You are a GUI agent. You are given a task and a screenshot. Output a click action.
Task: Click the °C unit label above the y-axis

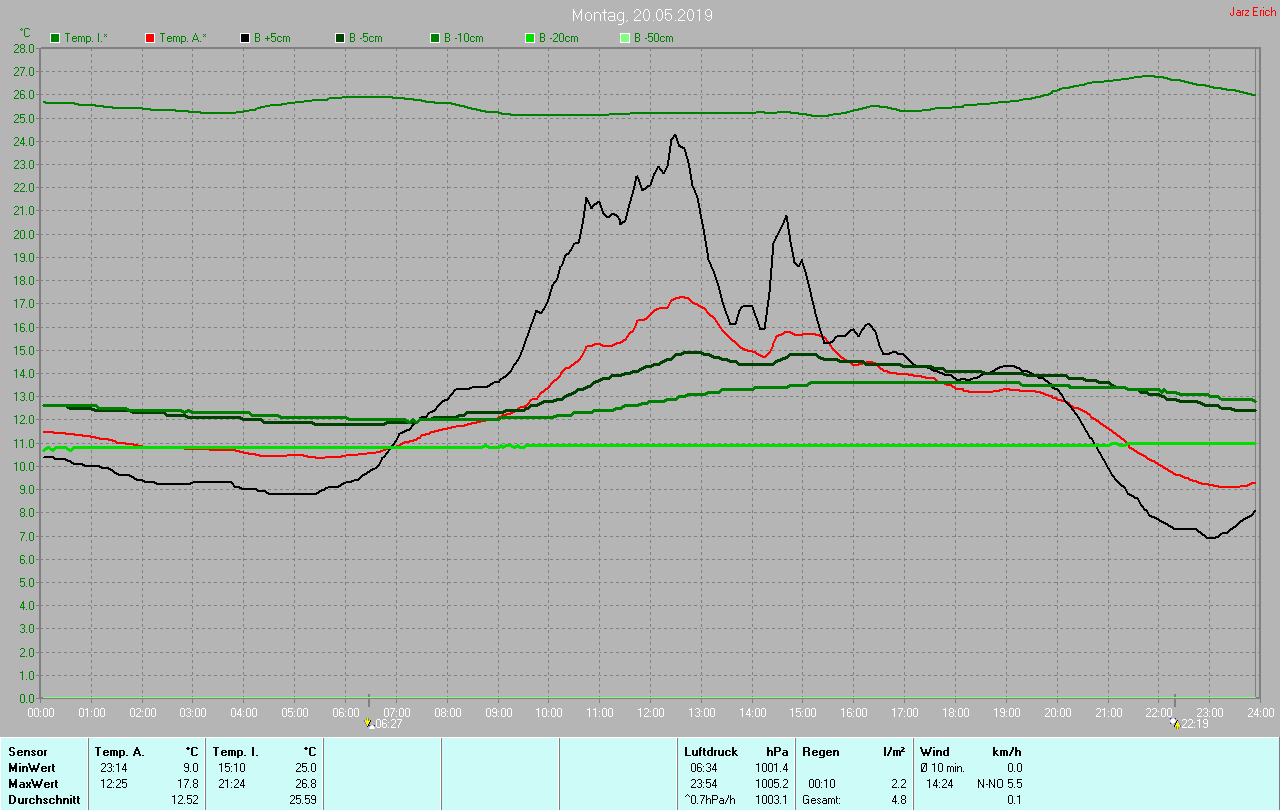click(25, 33)
